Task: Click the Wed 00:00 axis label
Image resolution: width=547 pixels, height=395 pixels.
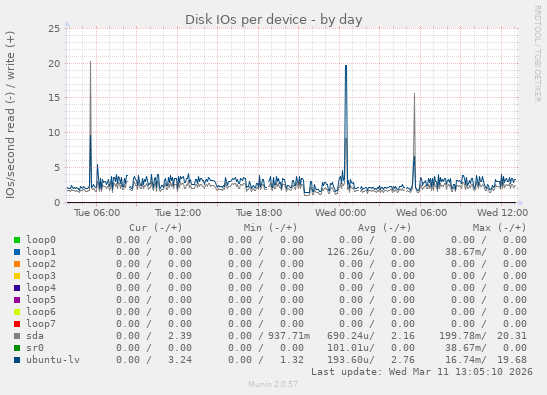Action: coord(340,213)
